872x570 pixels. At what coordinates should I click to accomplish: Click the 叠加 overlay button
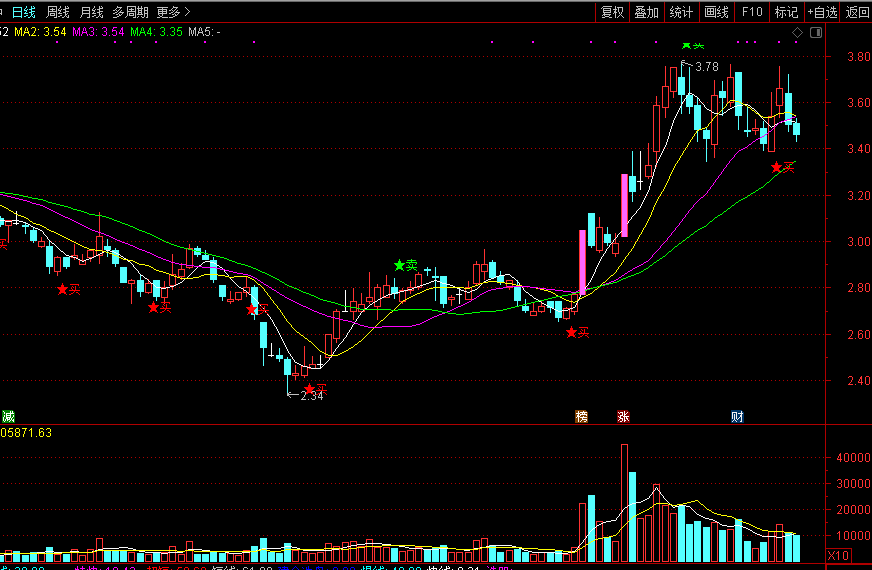click(647, 12)
